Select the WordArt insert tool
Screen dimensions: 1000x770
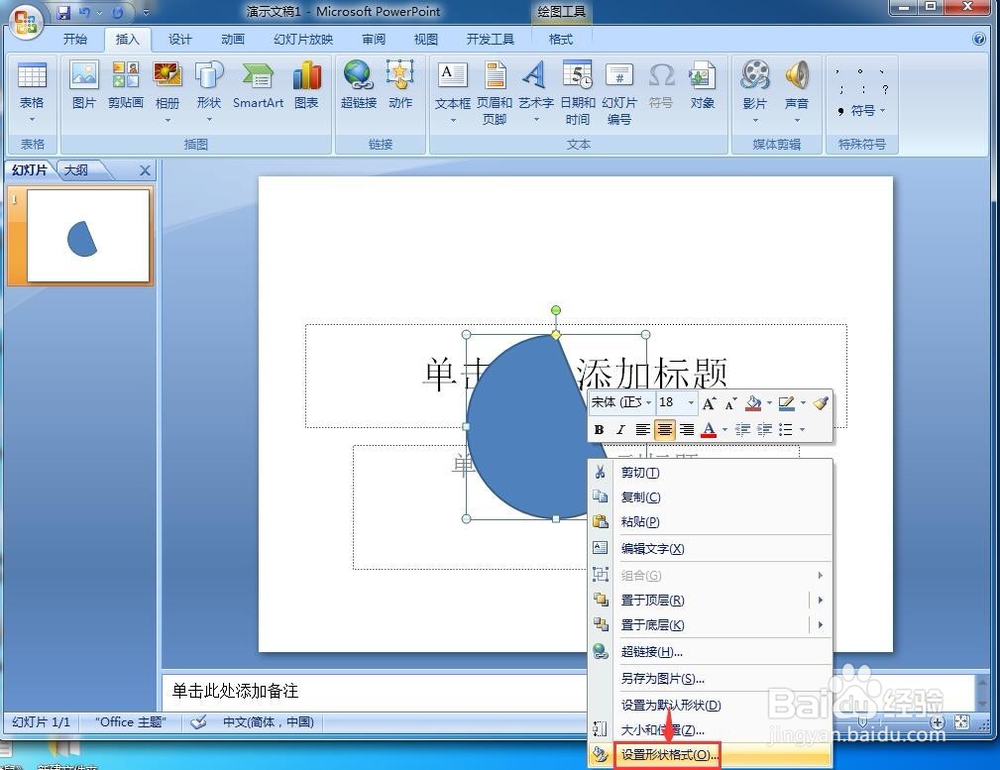coord(534,88)
